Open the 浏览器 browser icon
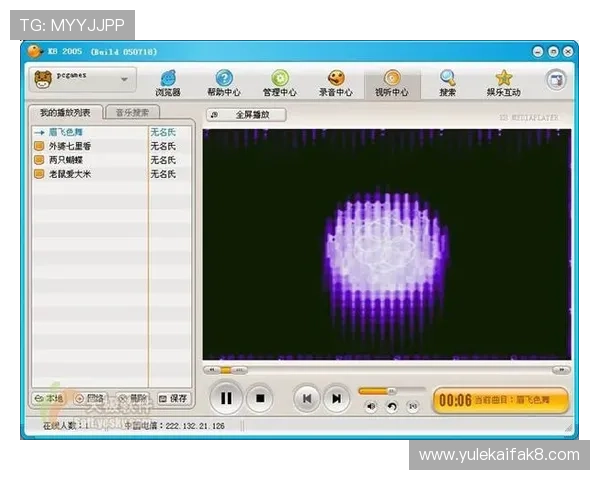This screenshot has height=480, width=600. (x=168, y=81)
